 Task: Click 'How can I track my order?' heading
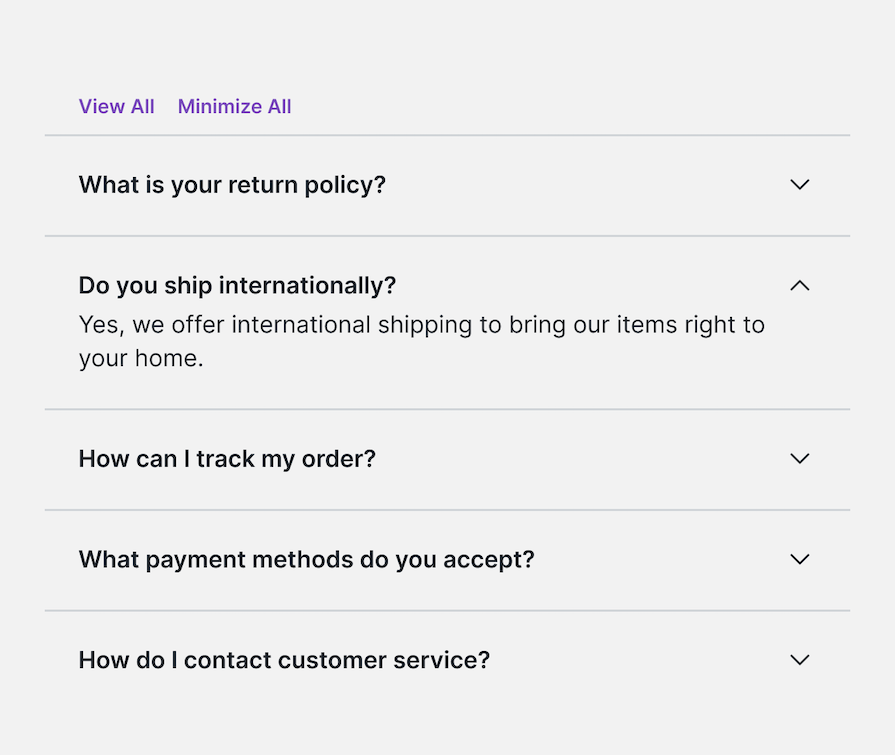coord(227,459)
